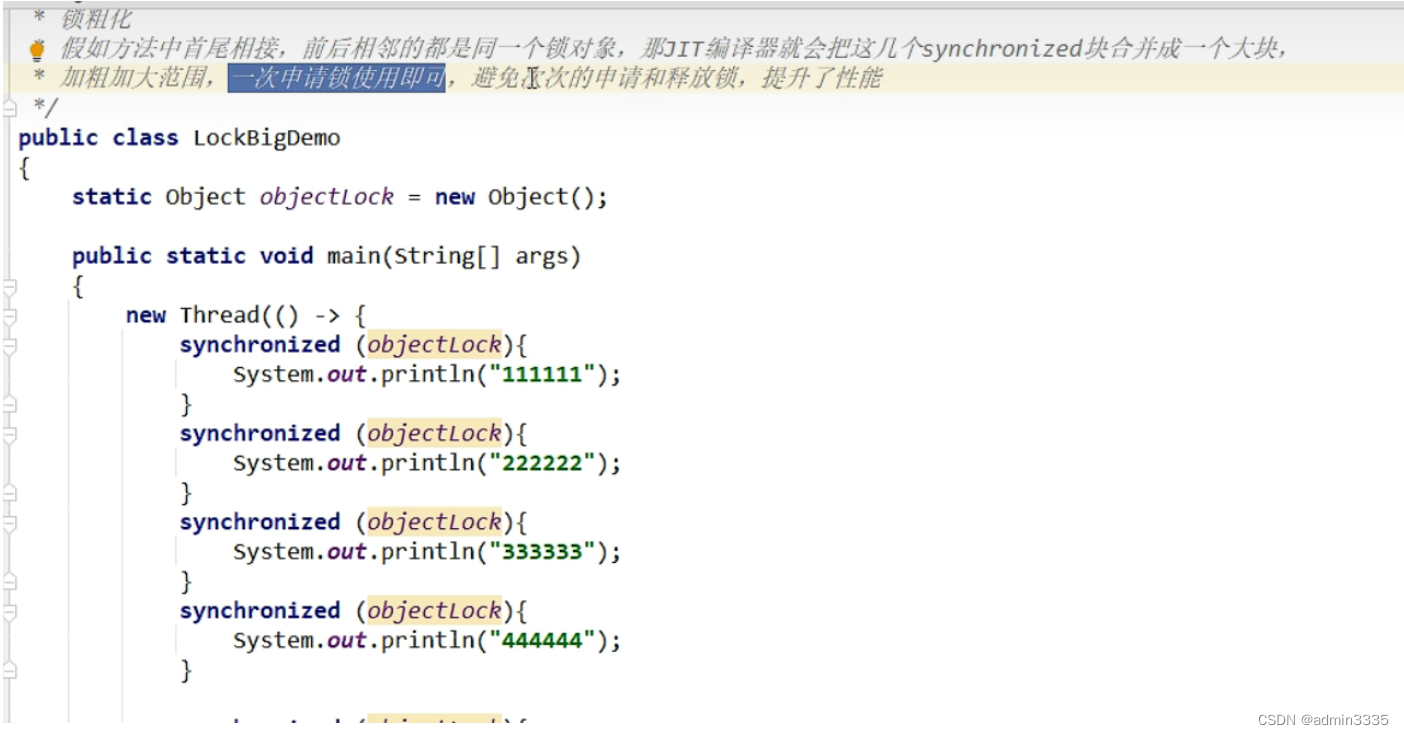Click the yellow lightbulb intention icon
The image size is (1404, 735).
[37, 49]
